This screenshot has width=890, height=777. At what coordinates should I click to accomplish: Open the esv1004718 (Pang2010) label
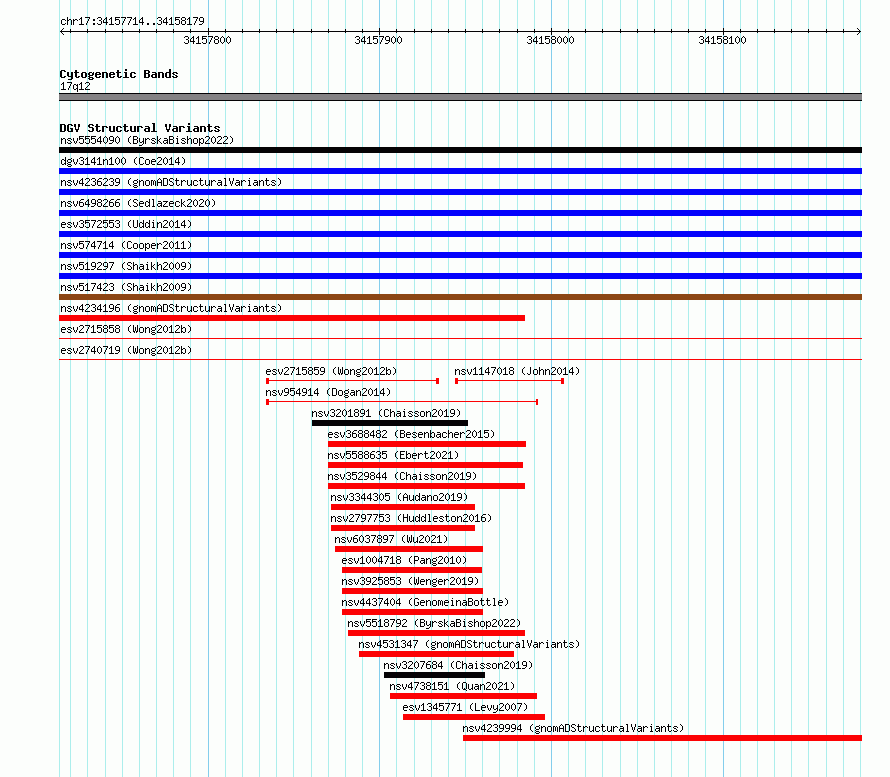(404, 560)
